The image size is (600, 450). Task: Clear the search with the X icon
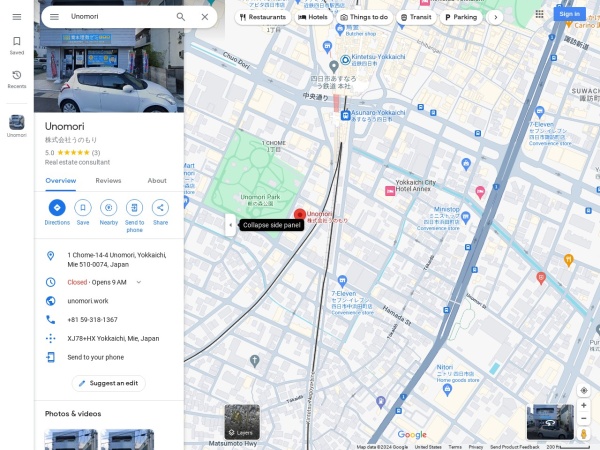[x=205, y=17]
